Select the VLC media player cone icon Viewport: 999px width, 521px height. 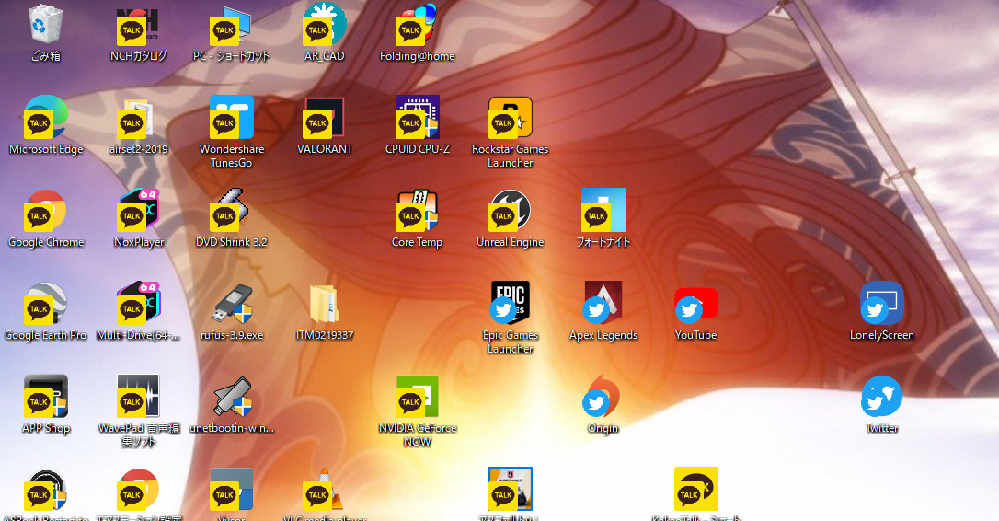click(324, 489)
